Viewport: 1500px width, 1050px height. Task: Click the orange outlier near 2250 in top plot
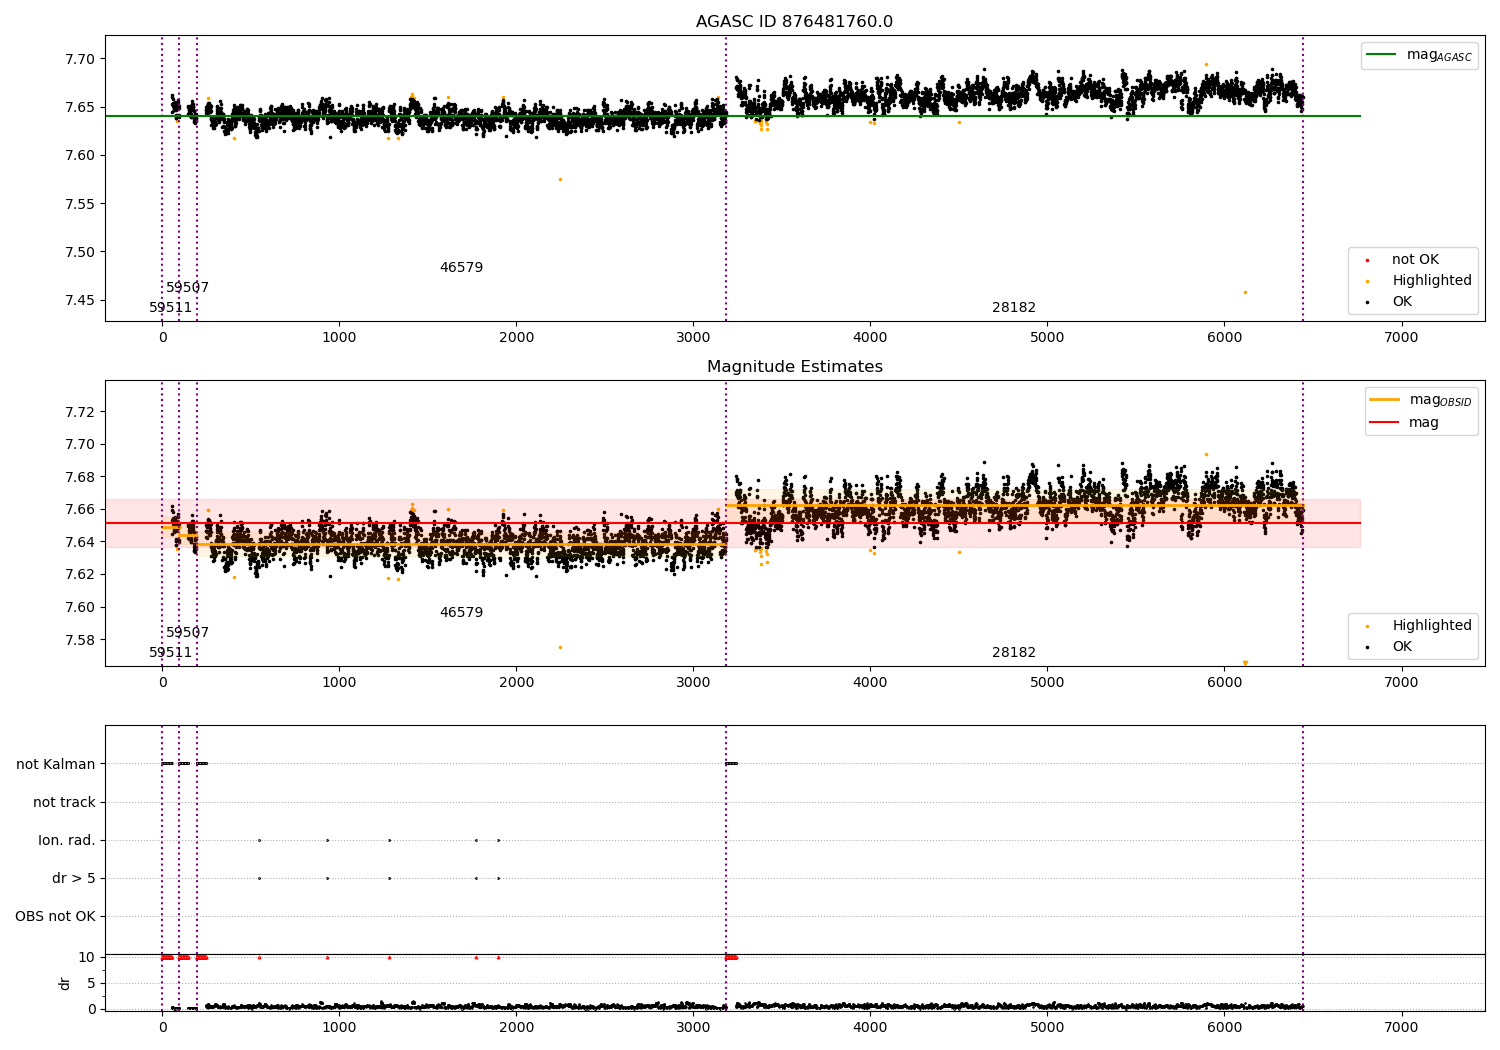(560, 179)
